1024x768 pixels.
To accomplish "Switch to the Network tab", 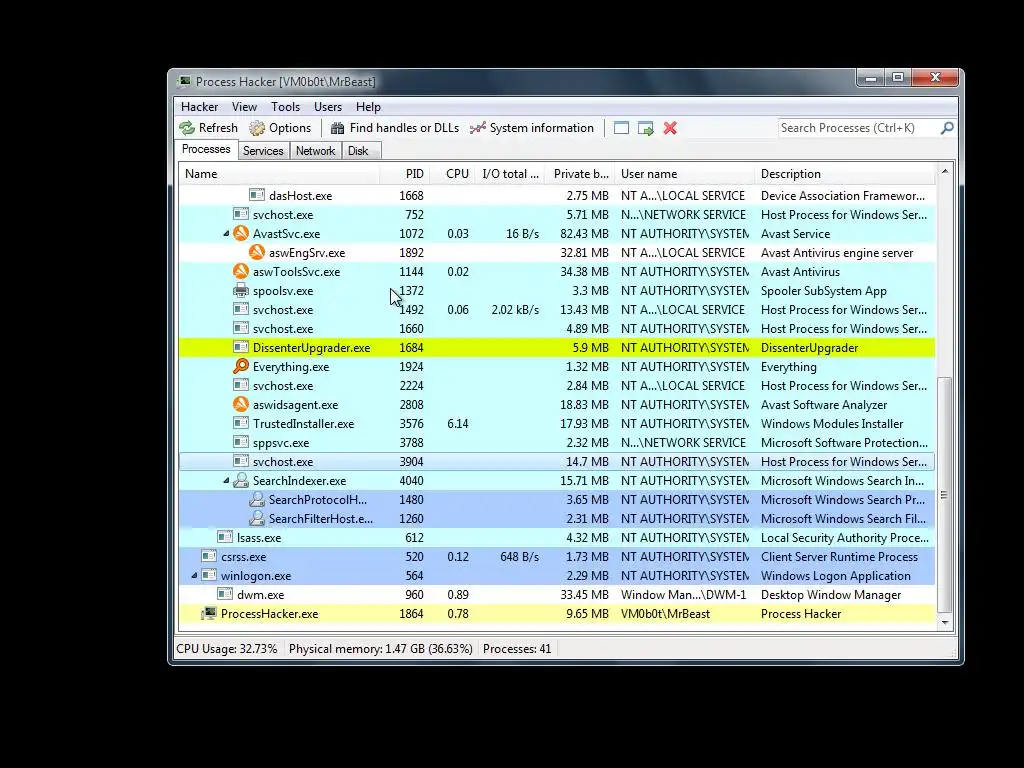I will [x=315, y=151].
